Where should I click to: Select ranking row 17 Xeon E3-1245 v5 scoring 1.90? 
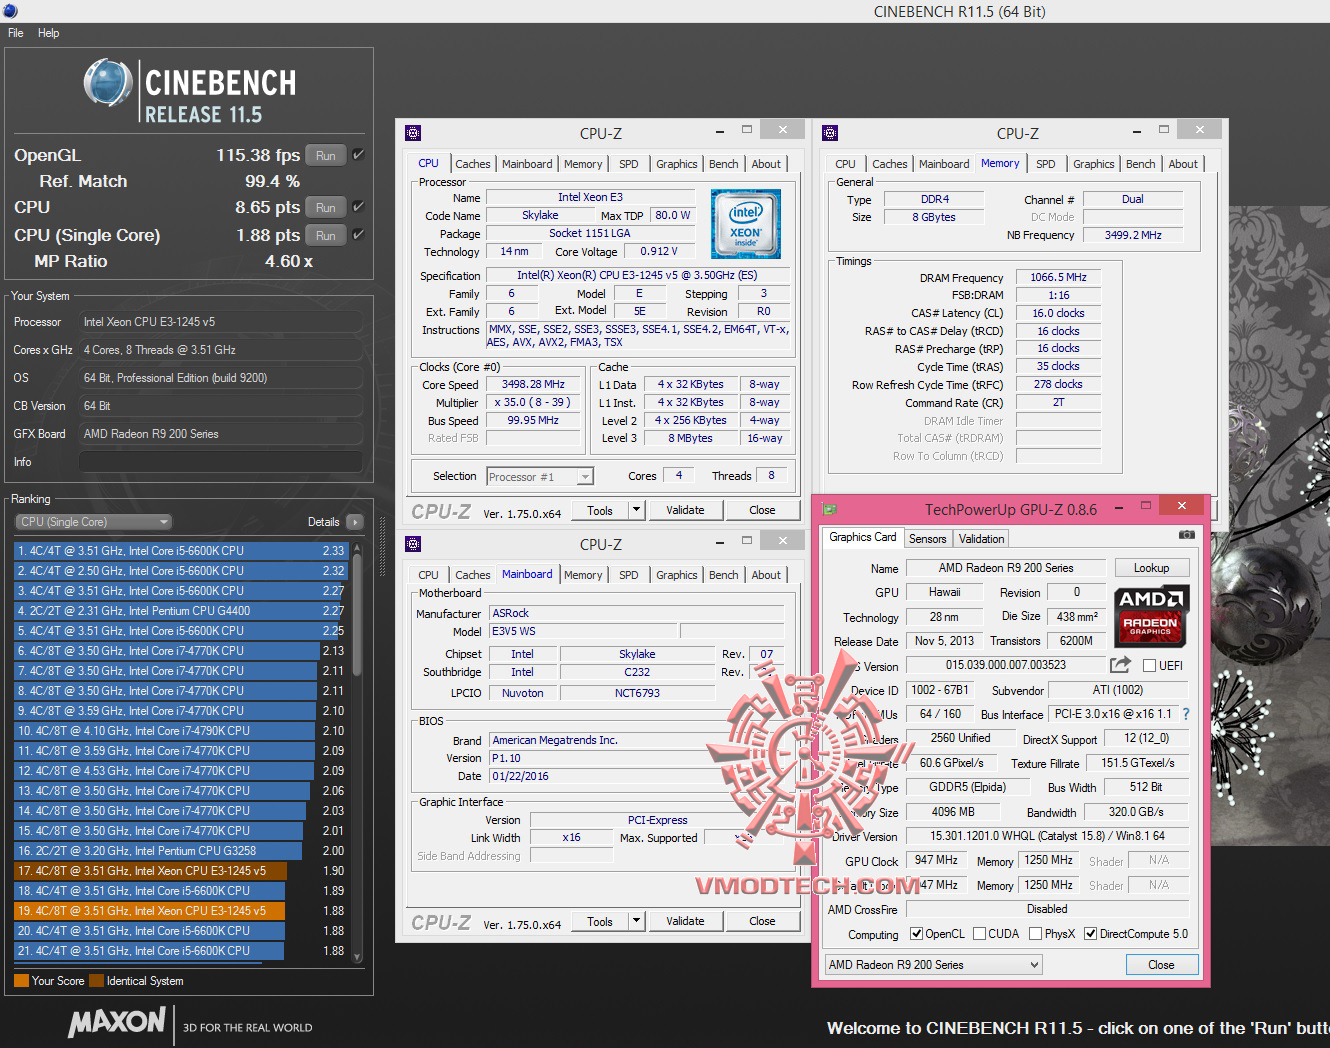(x=181, y=871)
